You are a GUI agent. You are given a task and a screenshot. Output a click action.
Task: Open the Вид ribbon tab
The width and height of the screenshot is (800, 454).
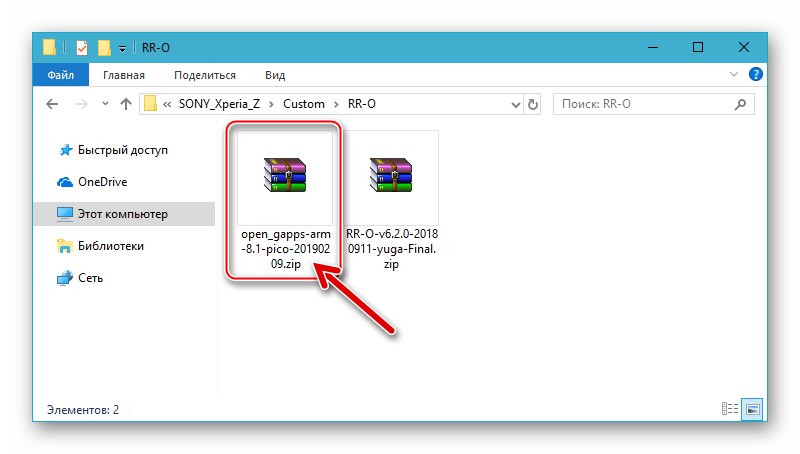pos(275,75)
